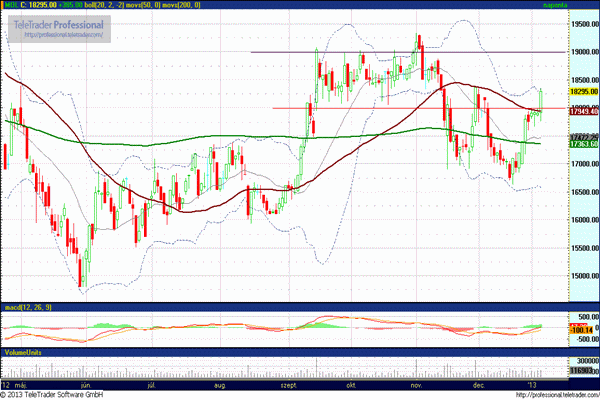Click the macd(12, 26, 9) panel header
Screen dimensions: 600x400
click(x=28, y=305)
